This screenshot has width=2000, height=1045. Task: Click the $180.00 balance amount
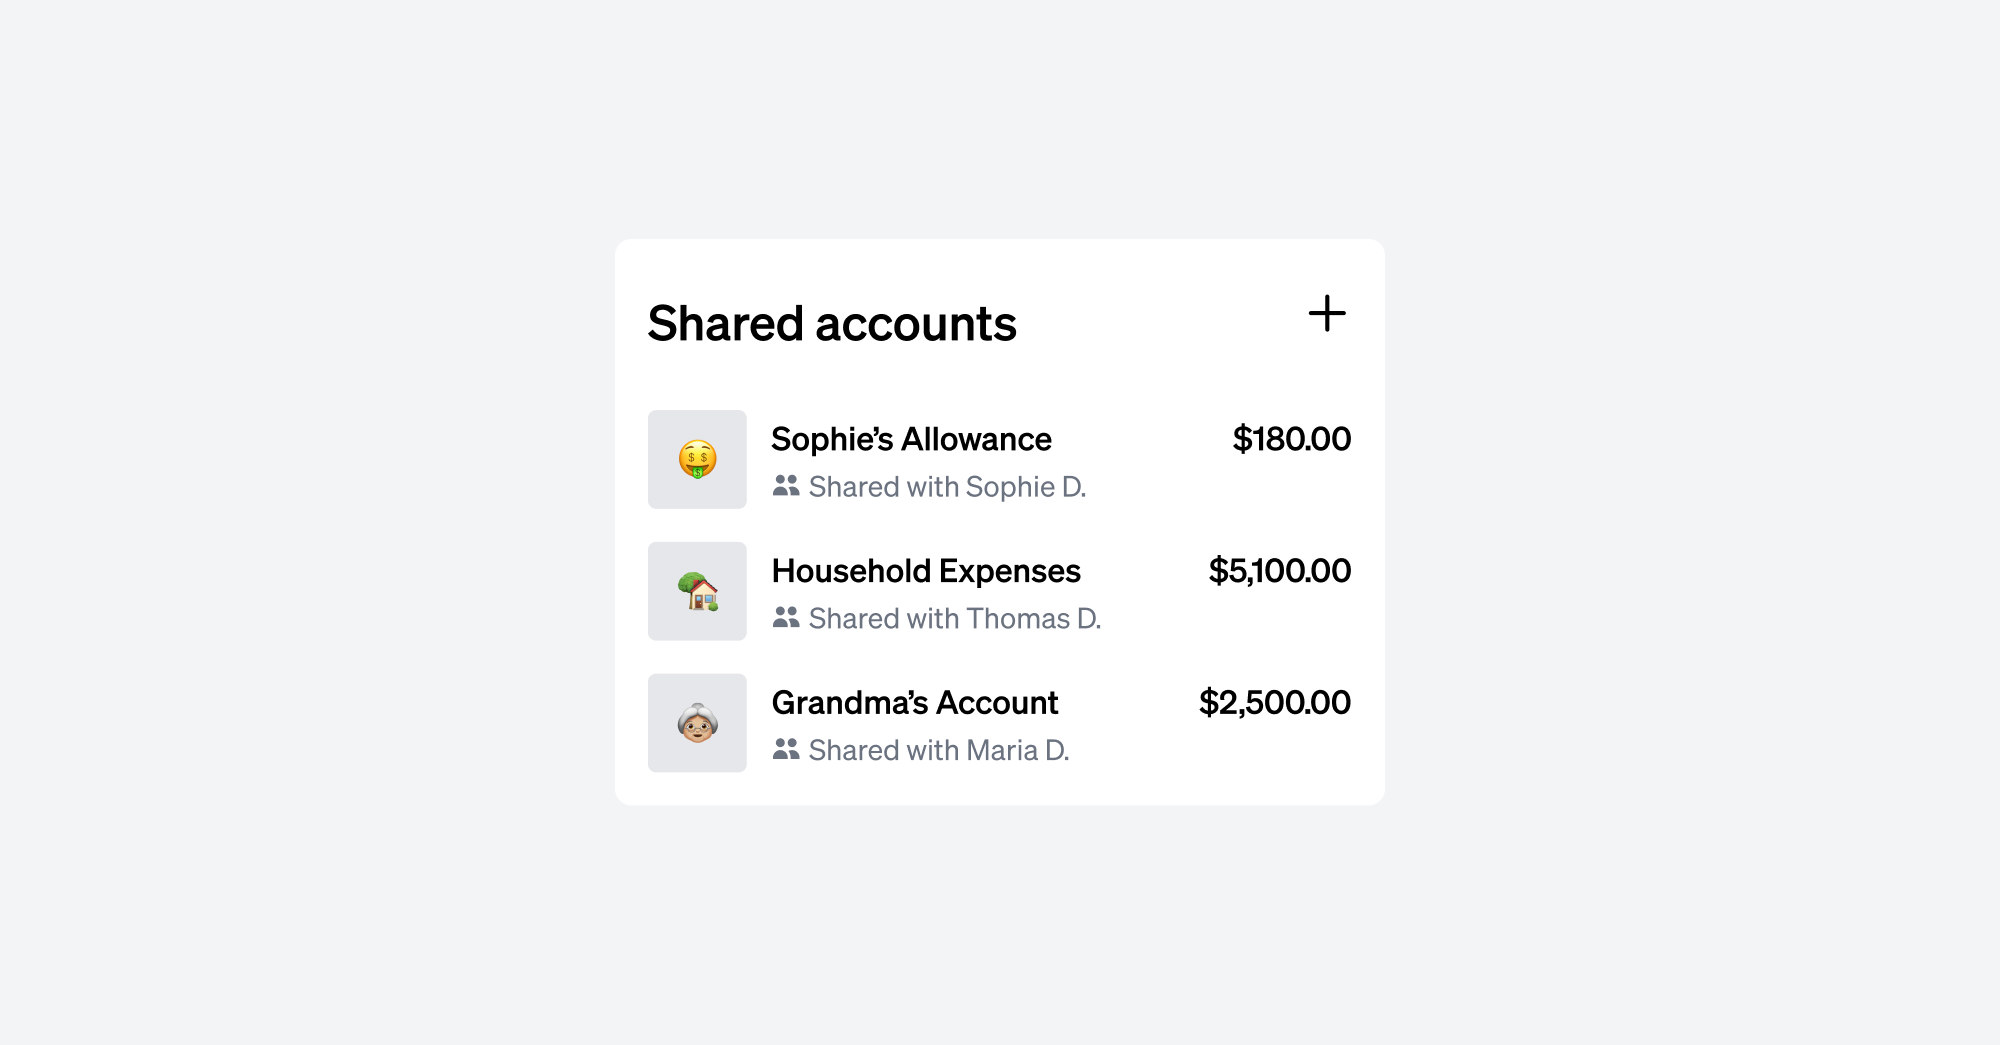1291,438
